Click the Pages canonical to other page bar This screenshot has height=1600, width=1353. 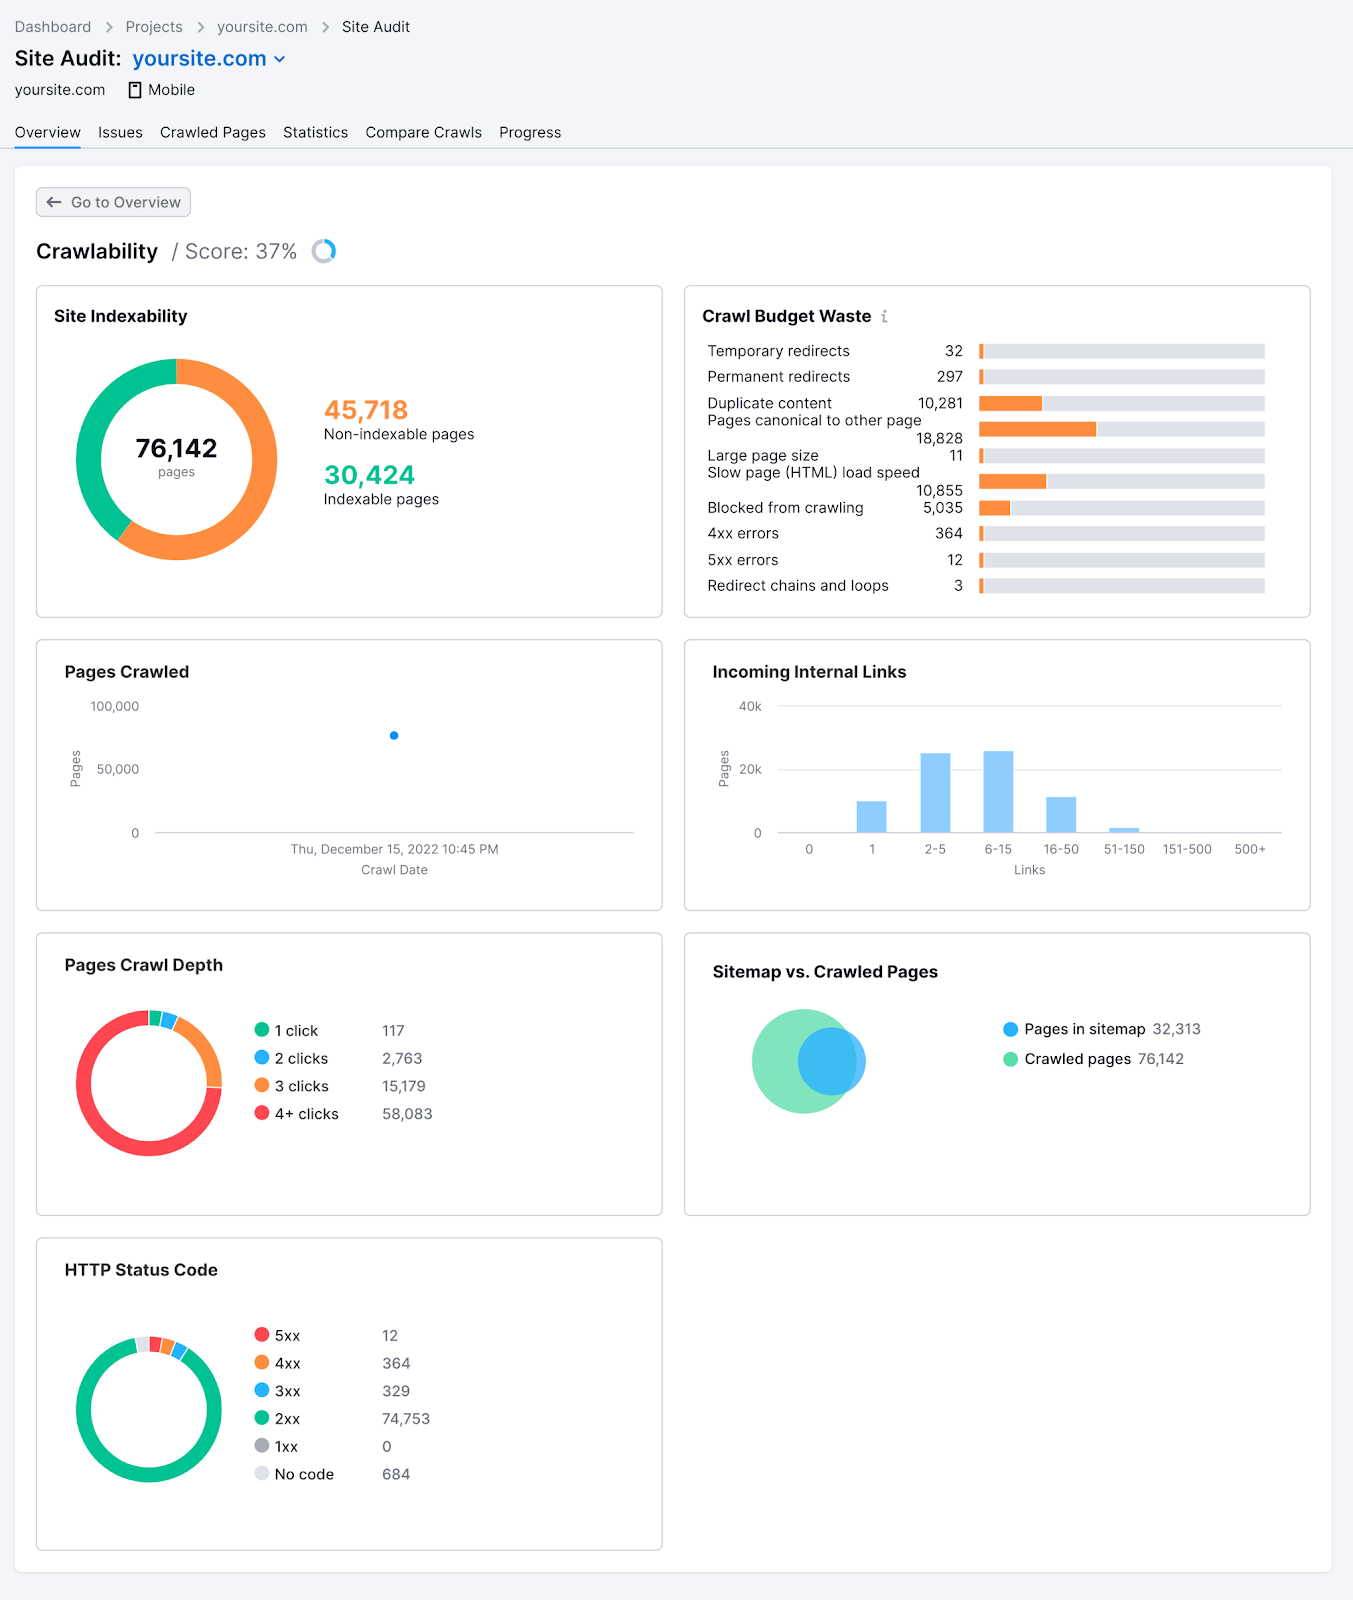[x=1037, y=429]
